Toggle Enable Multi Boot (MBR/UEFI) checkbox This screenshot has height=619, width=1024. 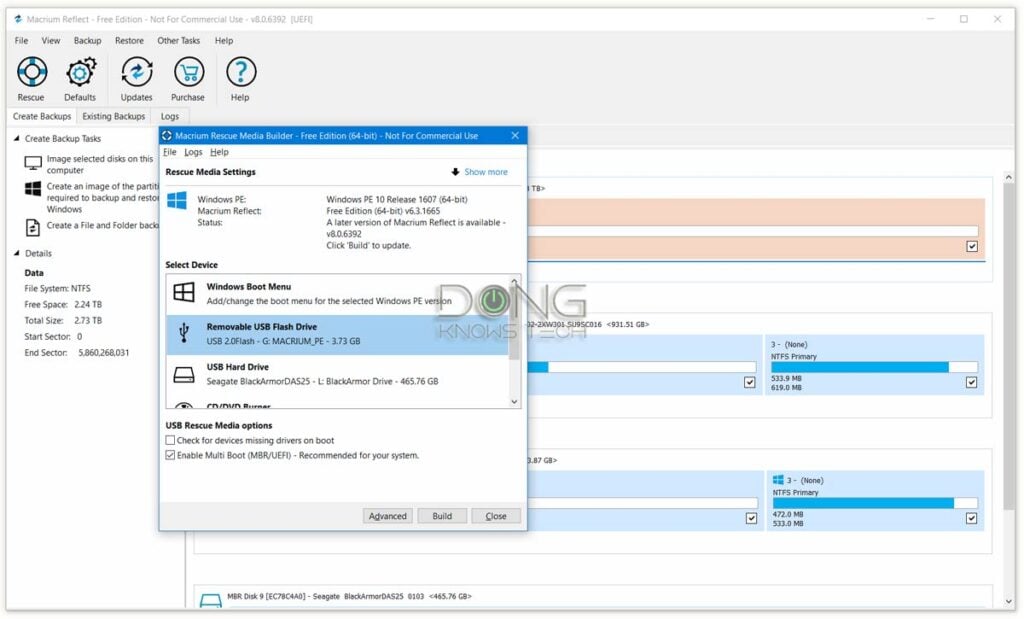pyautogui.click(x=170, y=455)
